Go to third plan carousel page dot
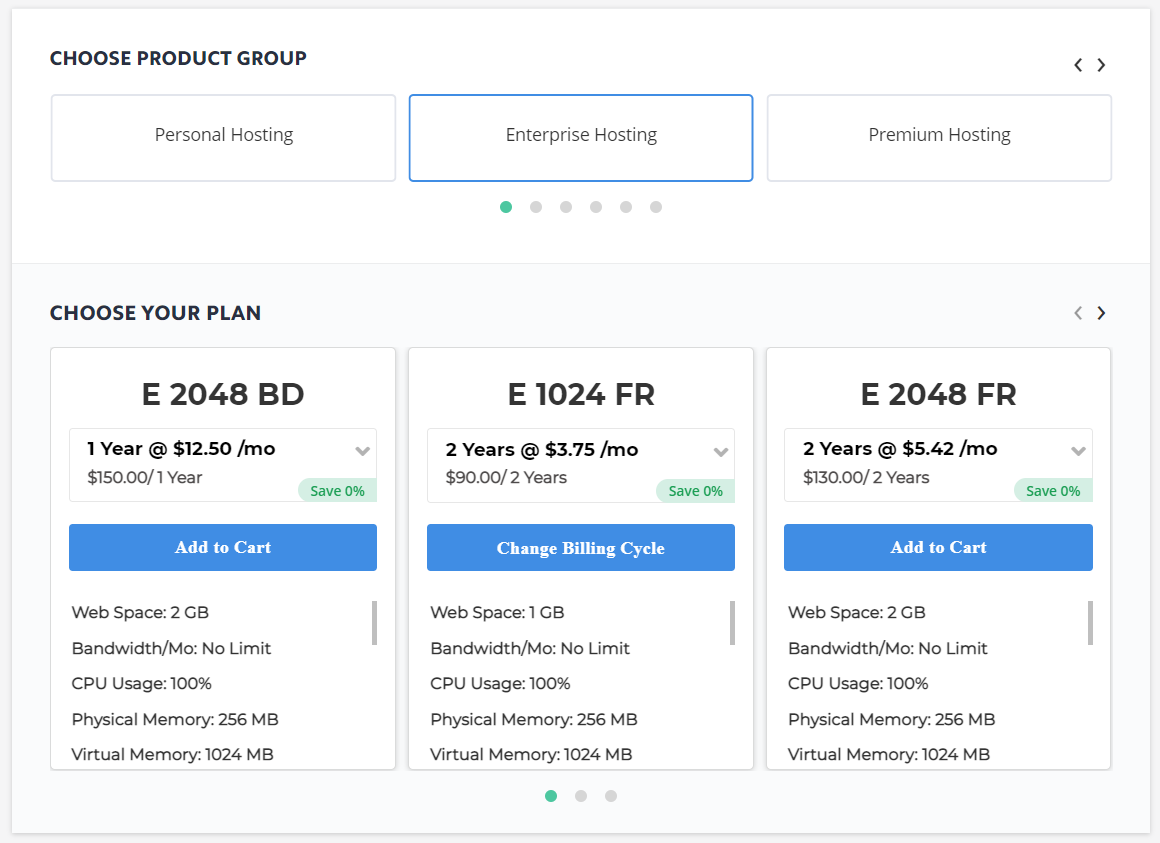Viewport: 1160px width, 843px height. pyautogui.click(x=611, y=796)
